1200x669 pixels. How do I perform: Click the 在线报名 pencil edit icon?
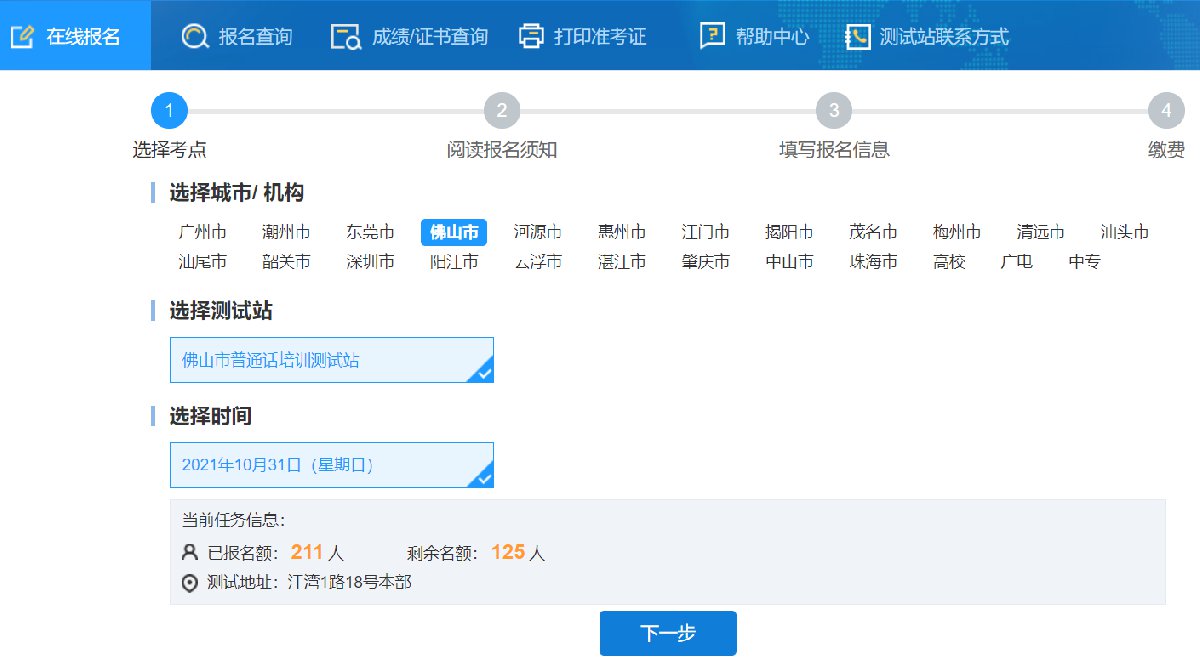(23, 36)
